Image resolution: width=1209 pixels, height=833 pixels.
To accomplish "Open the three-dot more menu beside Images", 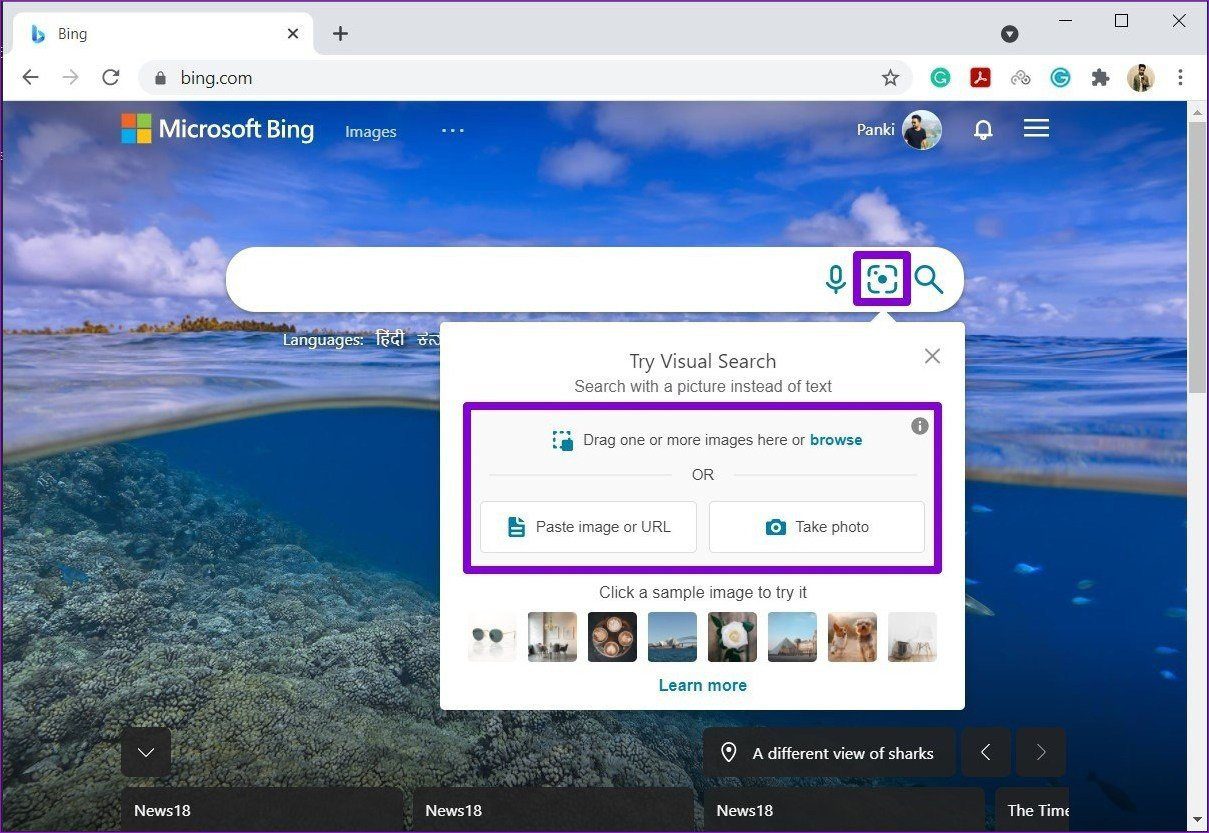I will tap(453, 130).
